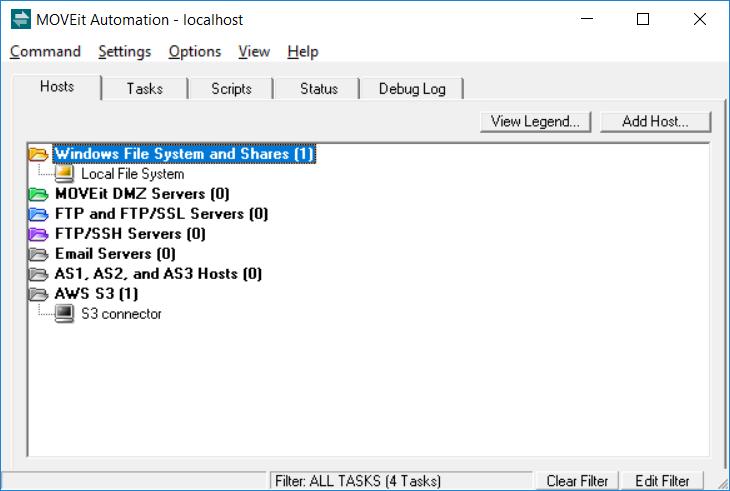Click the blue FTP and FTP/SSL folder icon
Screen dimensions: 730x491
point(39,214)
